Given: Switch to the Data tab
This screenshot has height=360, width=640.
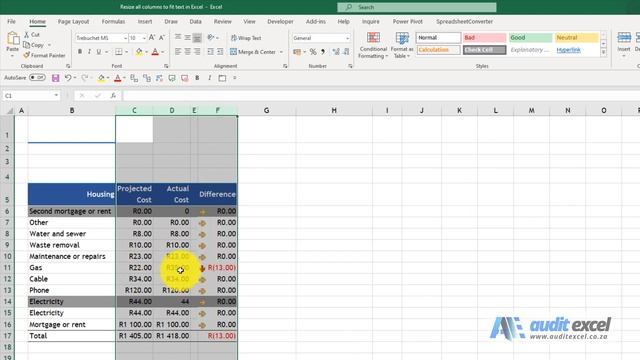Looking at the screenshot, I should [x=196, y=22].
